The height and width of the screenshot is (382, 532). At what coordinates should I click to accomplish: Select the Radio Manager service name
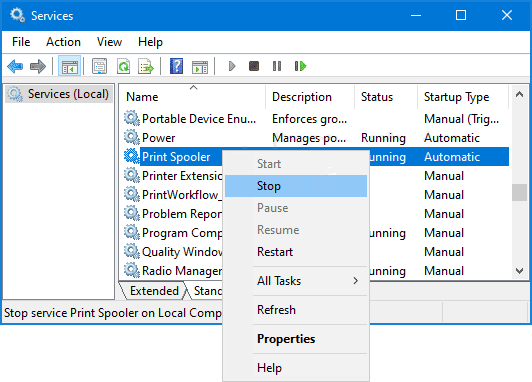point(182,271)
